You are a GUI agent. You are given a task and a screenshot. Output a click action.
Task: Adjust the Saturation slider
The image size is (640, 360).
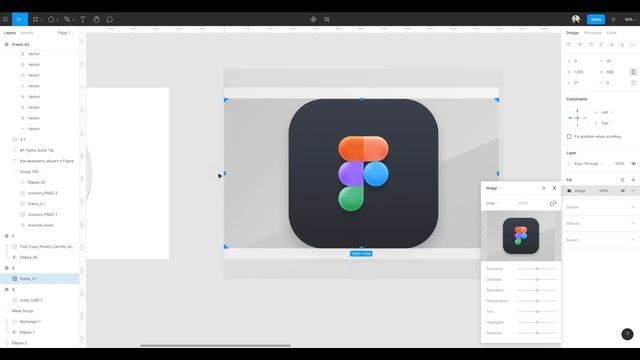click(x=537, y=290)
